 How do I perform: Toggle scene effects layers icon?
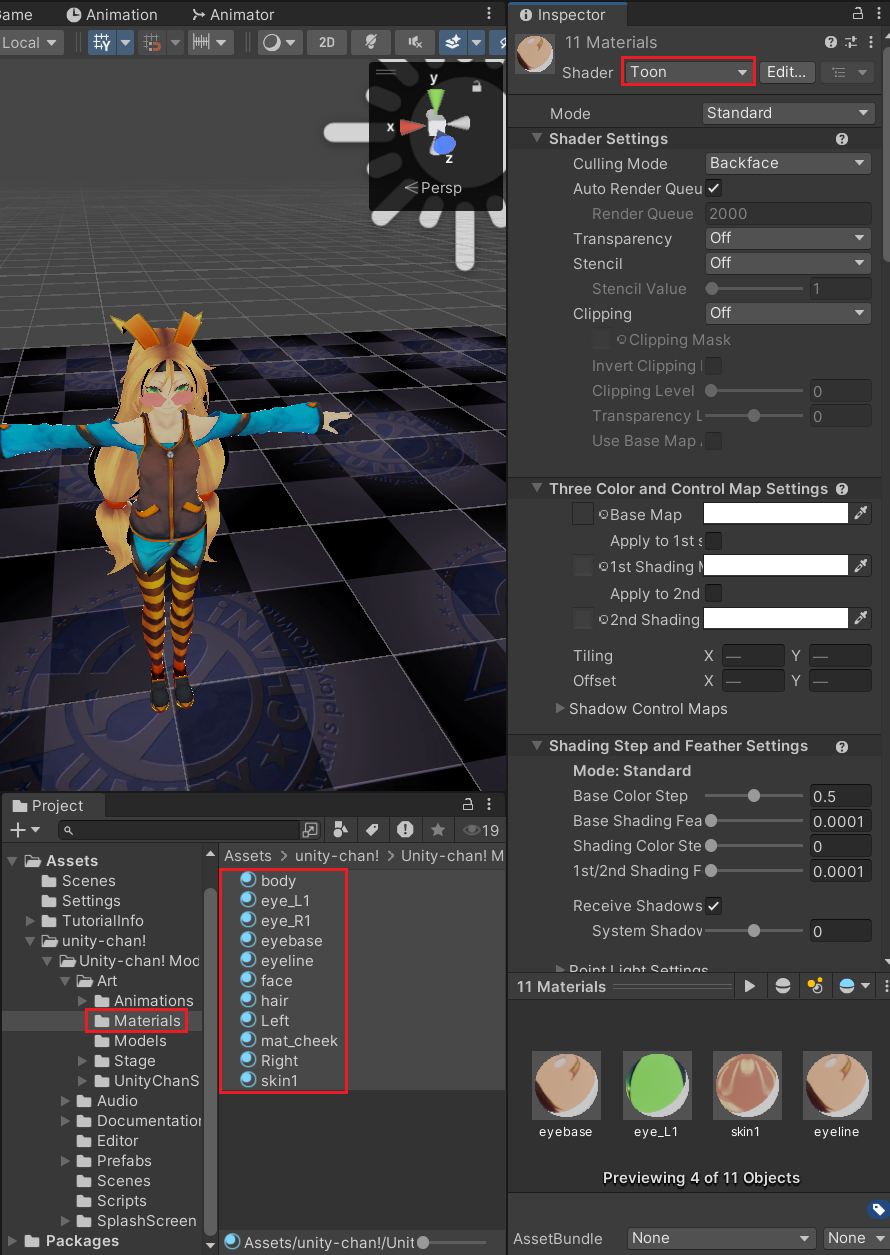(453, 43)
